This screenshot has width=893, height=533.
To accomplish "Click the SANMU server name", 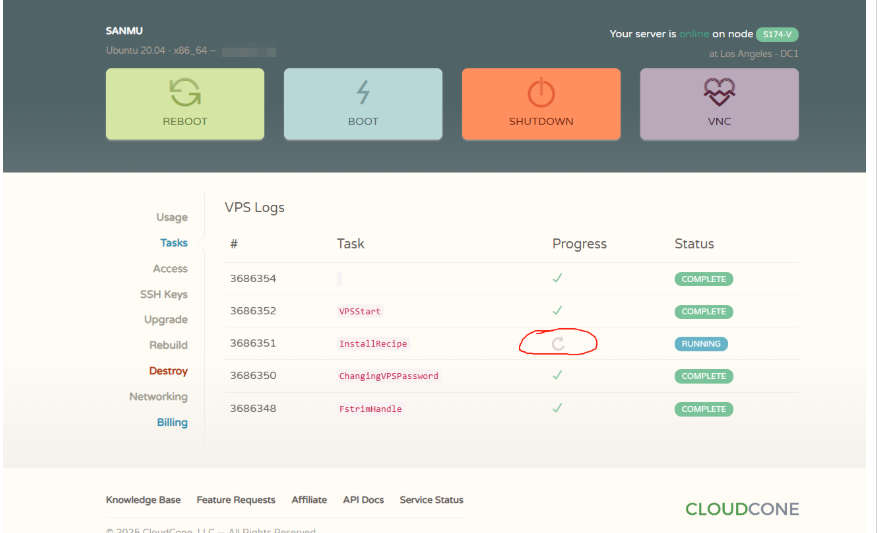I will point(124,31).
